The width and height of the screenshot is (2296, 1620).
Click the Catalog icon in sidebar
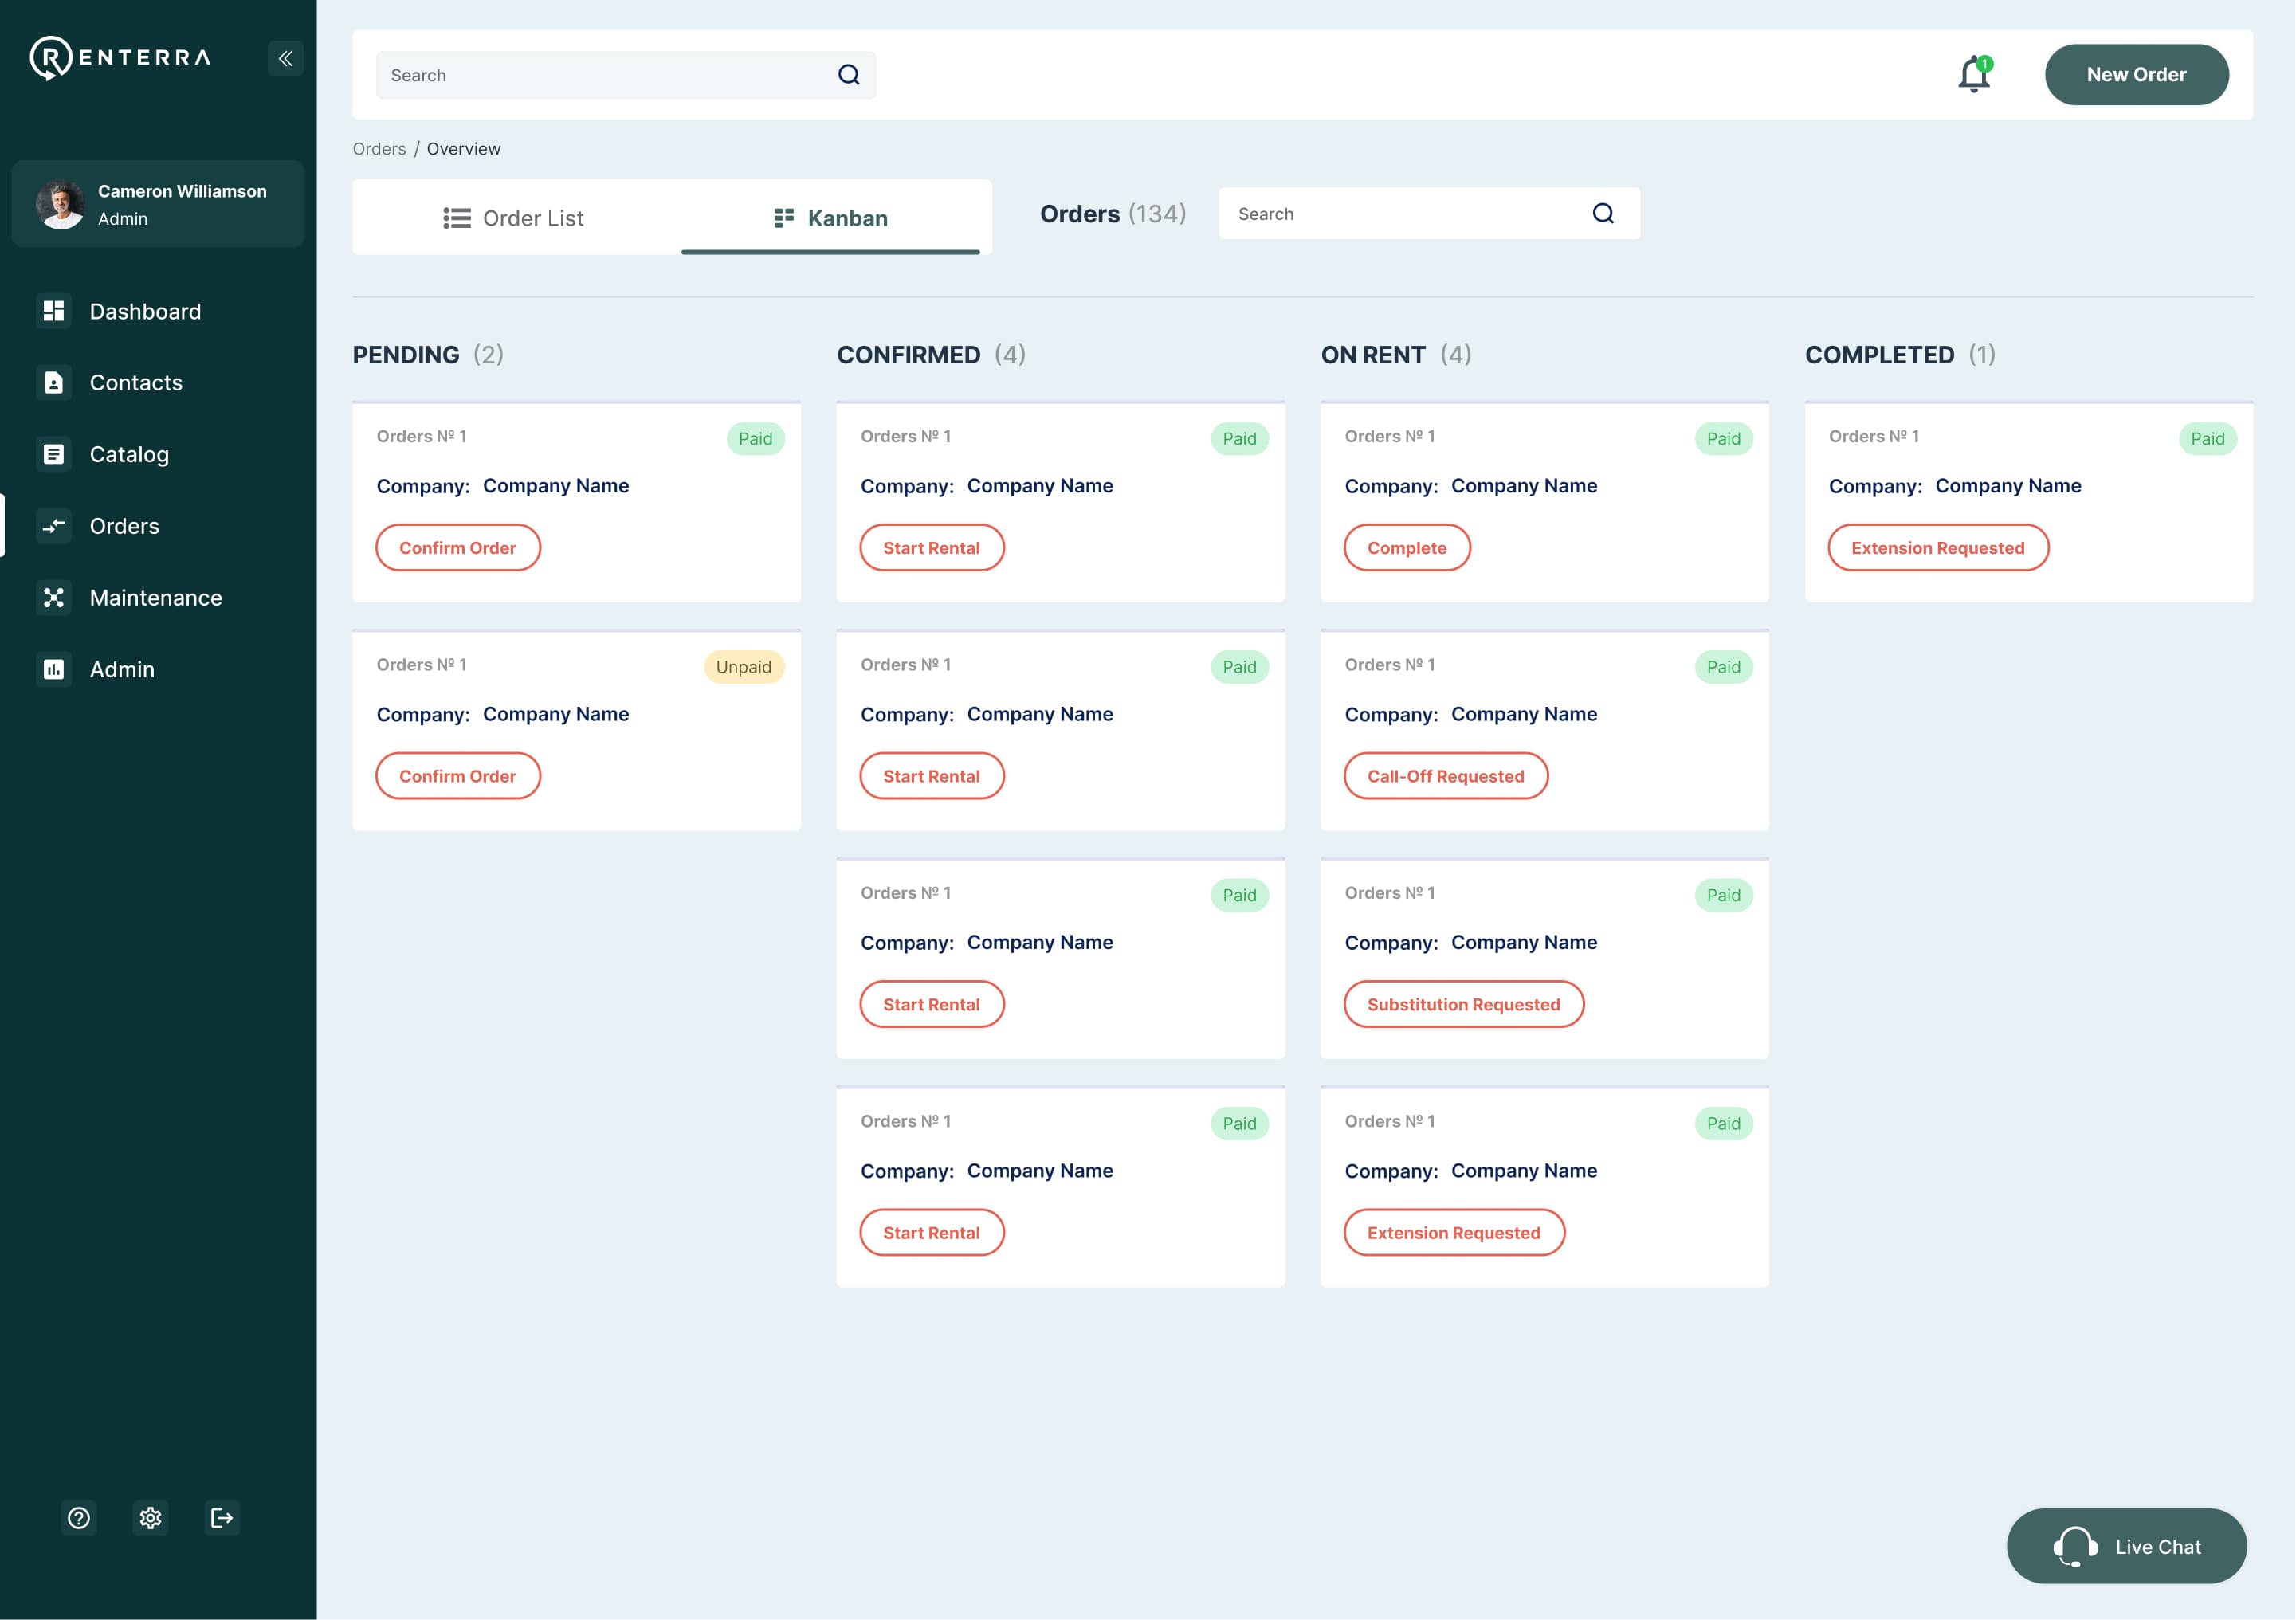coord(54,454)
